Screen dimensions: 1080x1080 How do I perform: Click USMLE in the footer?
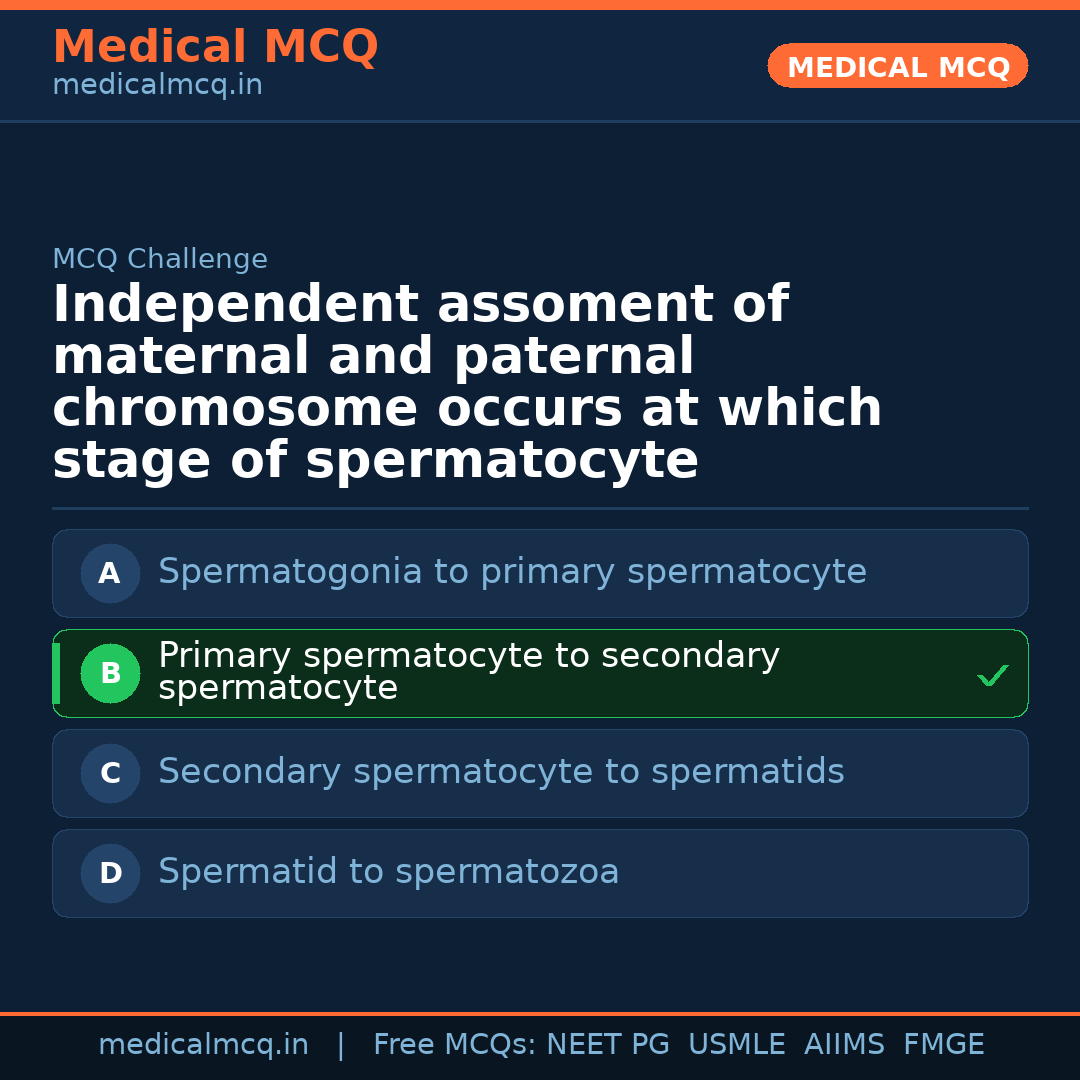737,1045
